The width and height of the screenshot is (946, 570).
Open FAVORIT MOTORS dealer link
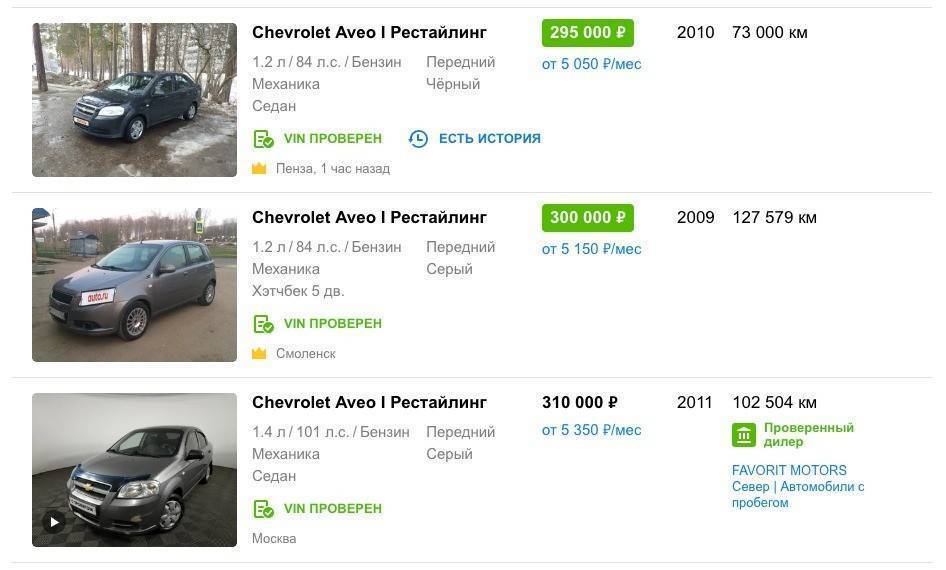click(x=789, y=470)
